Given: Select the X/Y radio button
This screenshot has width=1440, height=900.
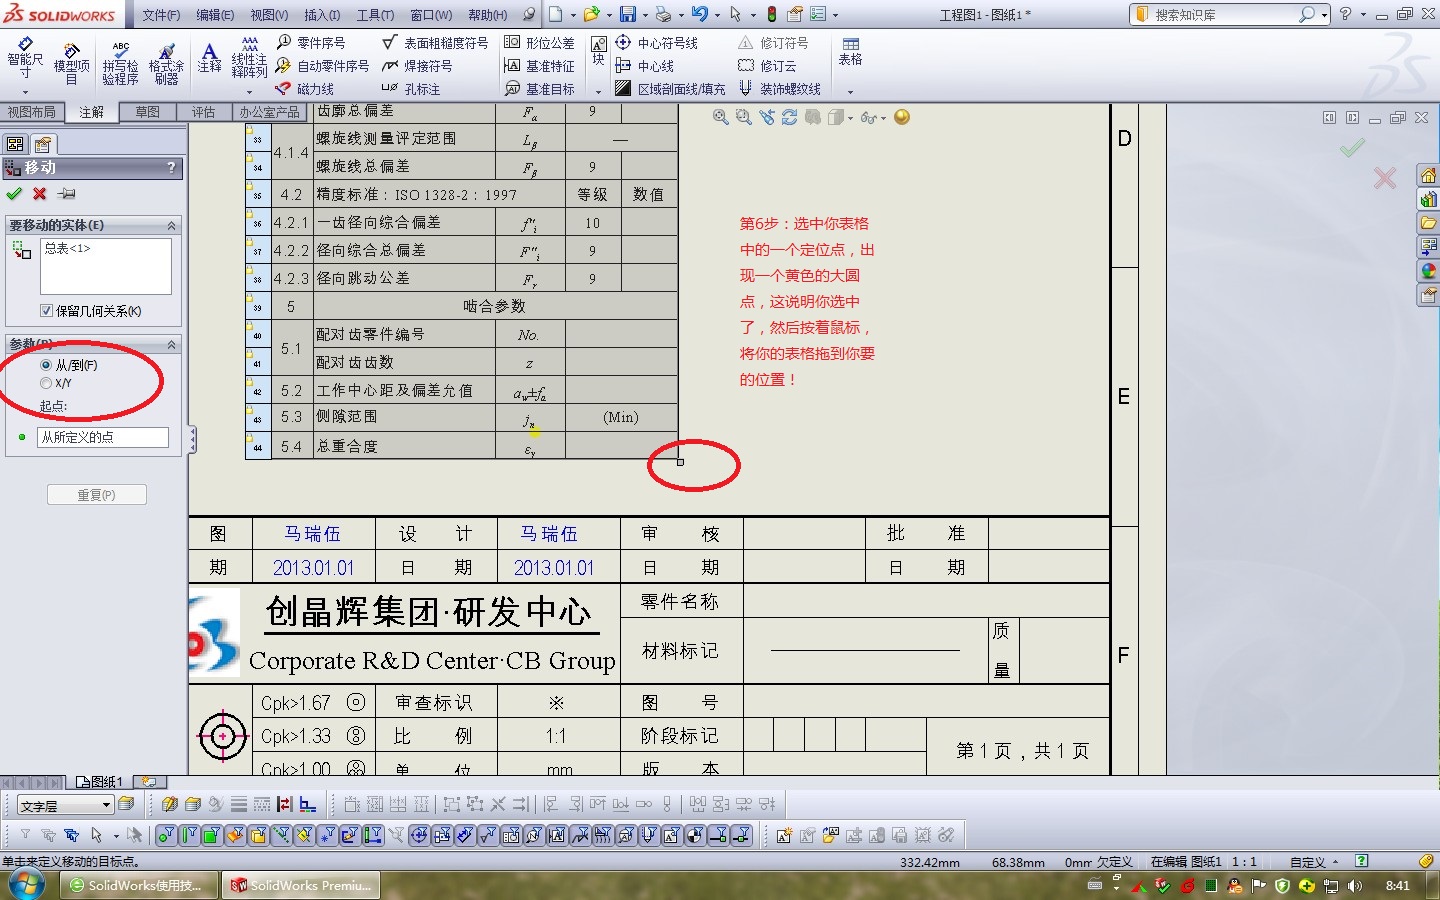Looking at the screenshot, I should point(46,383).
